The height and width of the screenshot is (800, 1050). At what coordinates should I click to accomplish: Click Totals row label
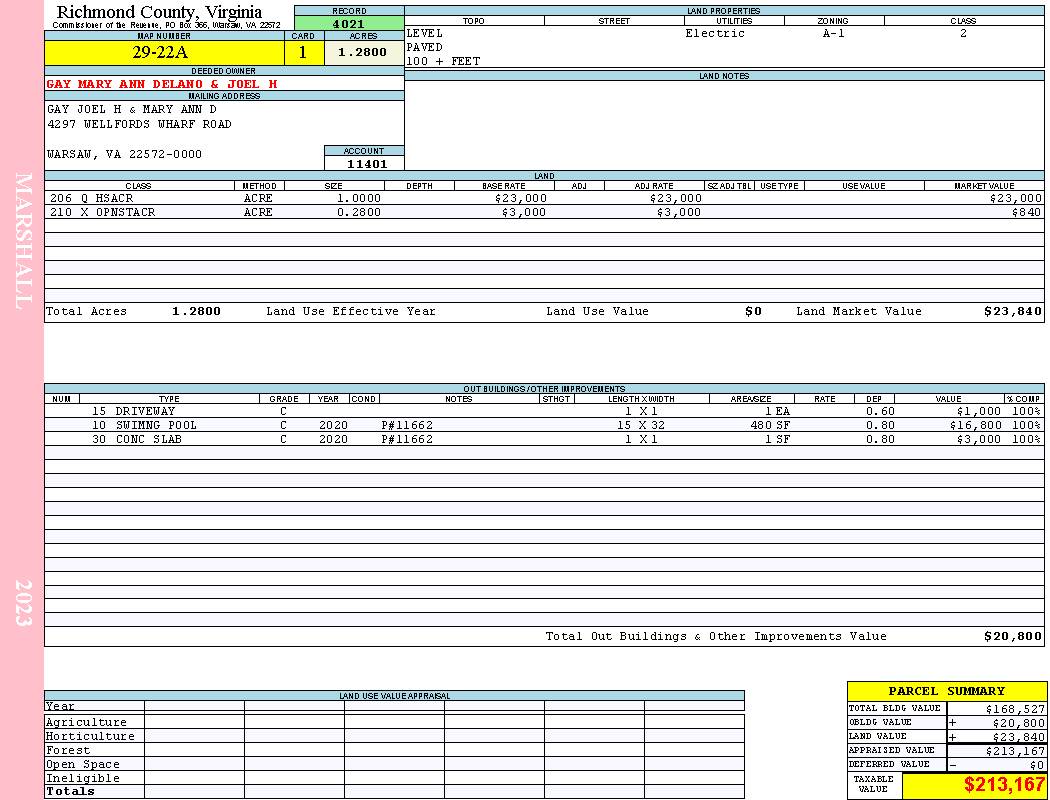pyautogui.click(x=70, y=791)
